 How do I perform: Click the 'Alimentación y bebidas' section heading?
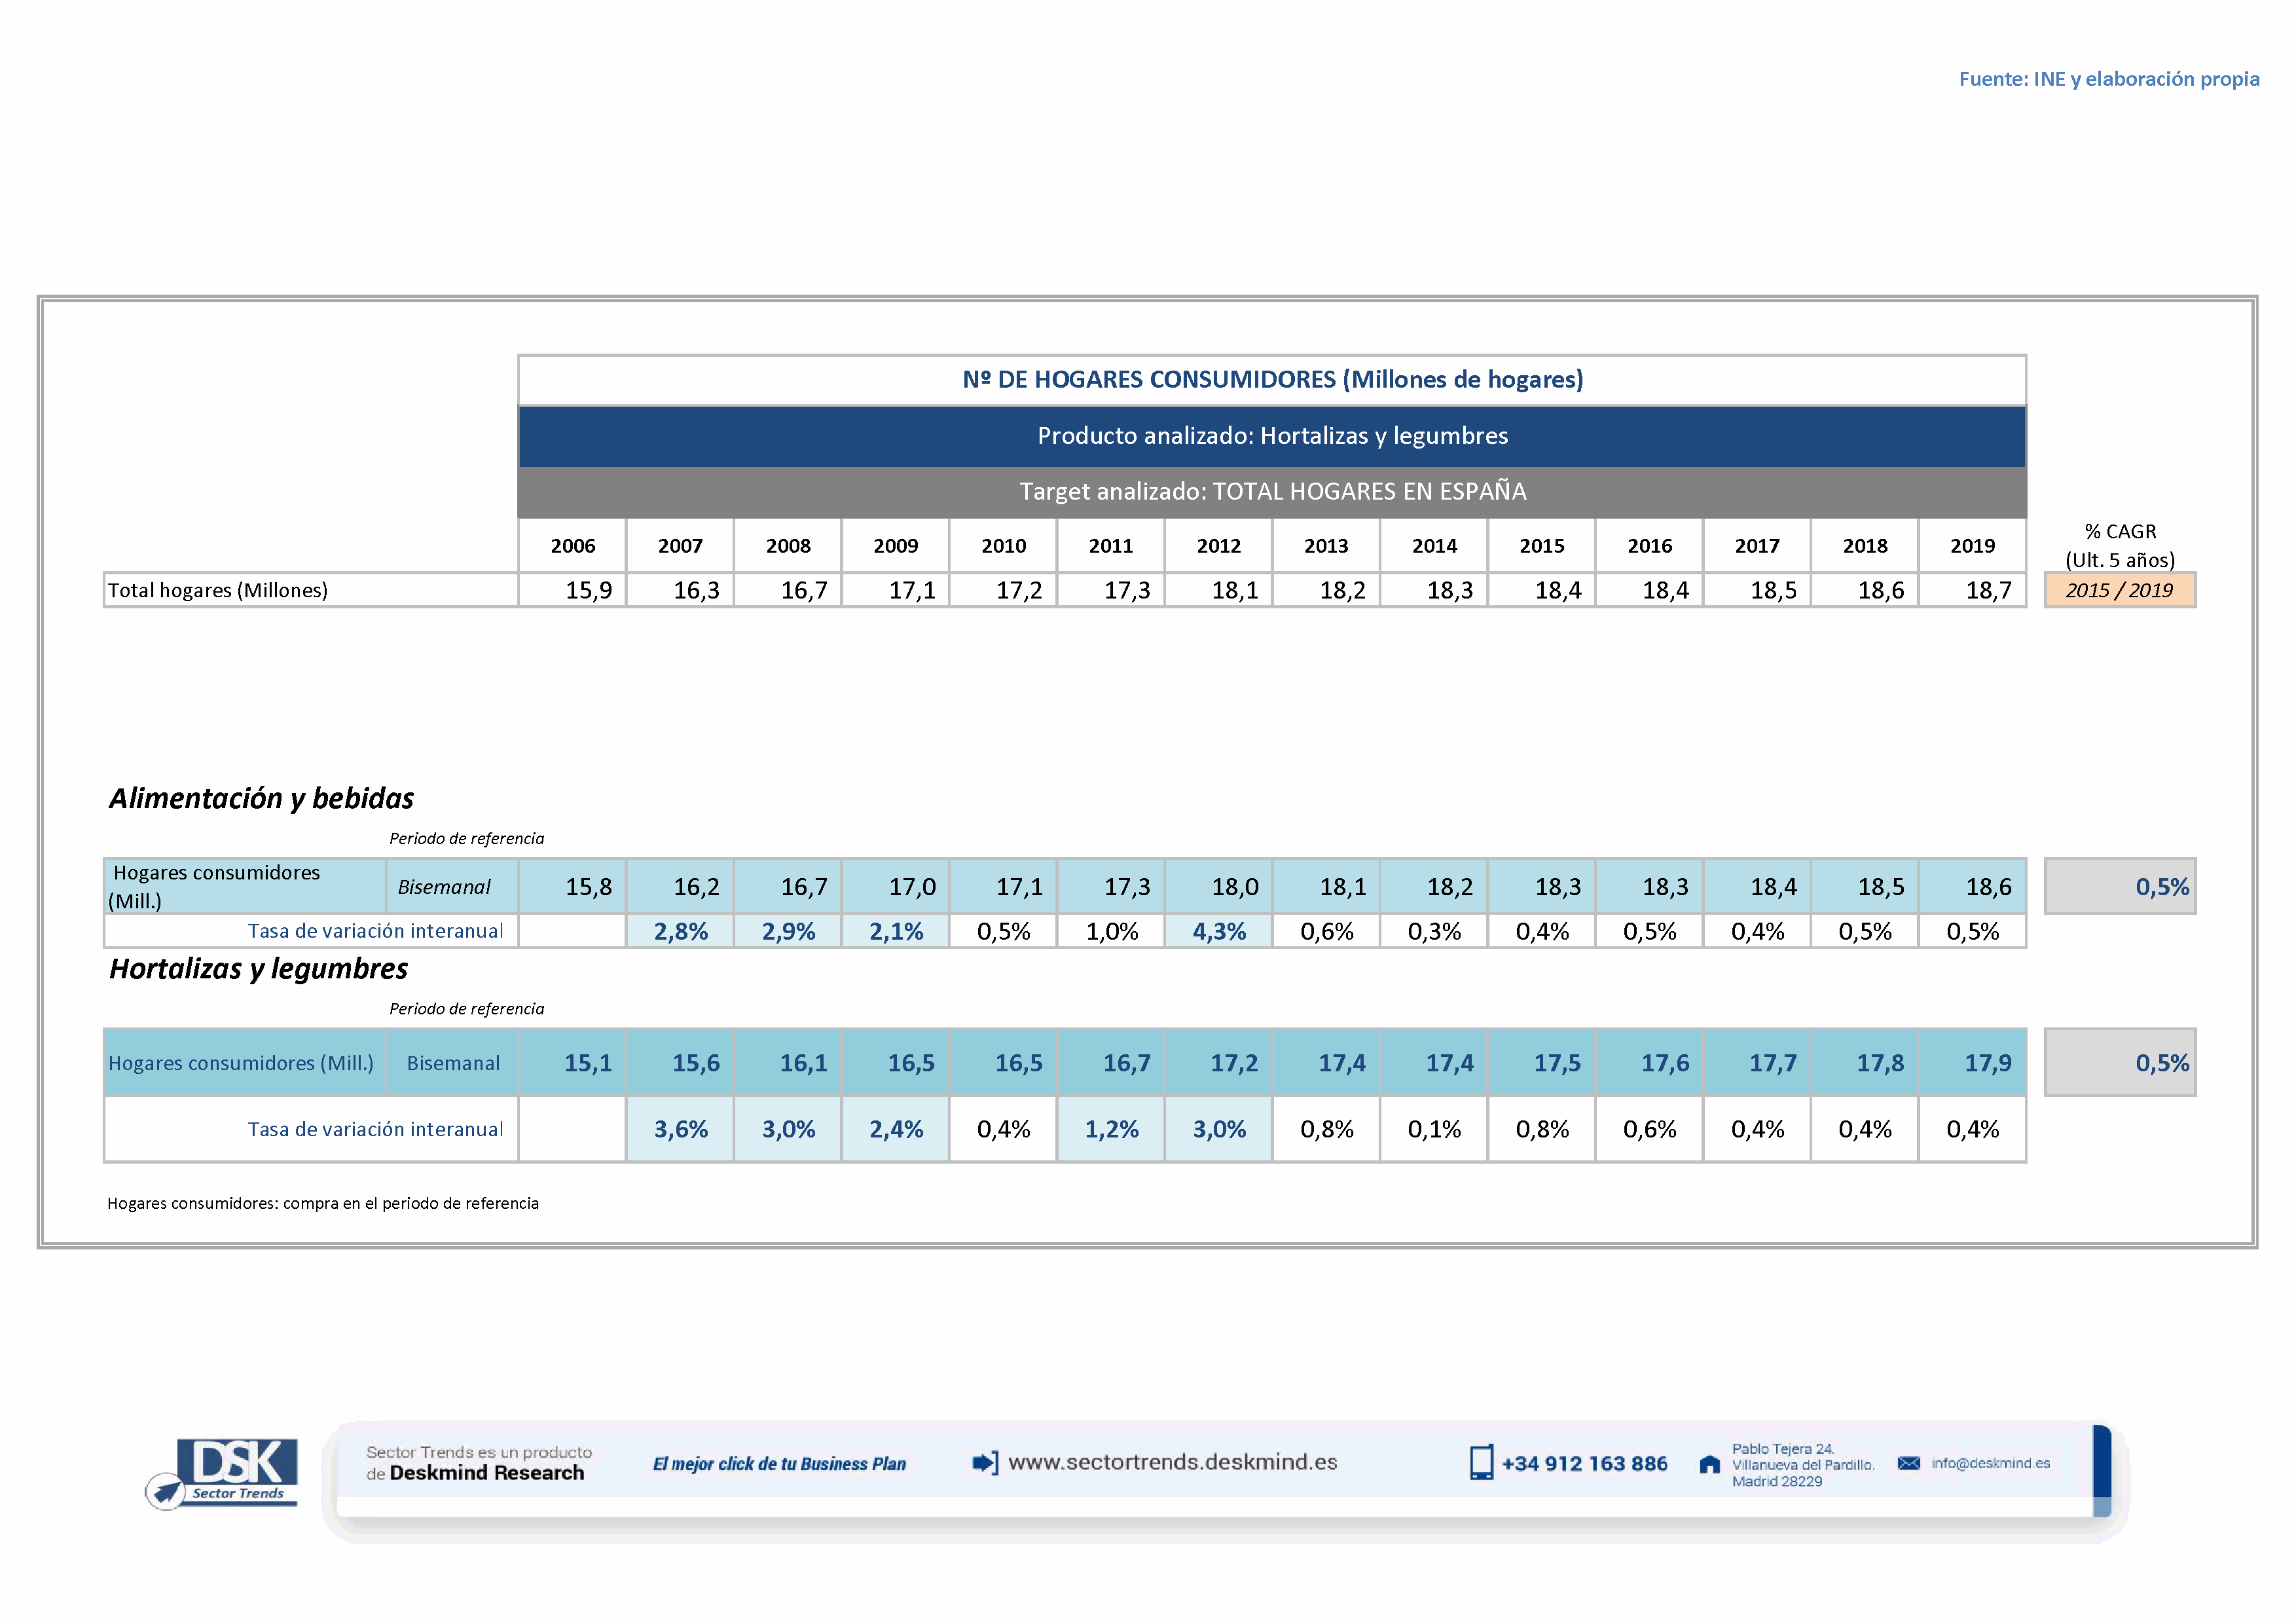pos(261,798)
